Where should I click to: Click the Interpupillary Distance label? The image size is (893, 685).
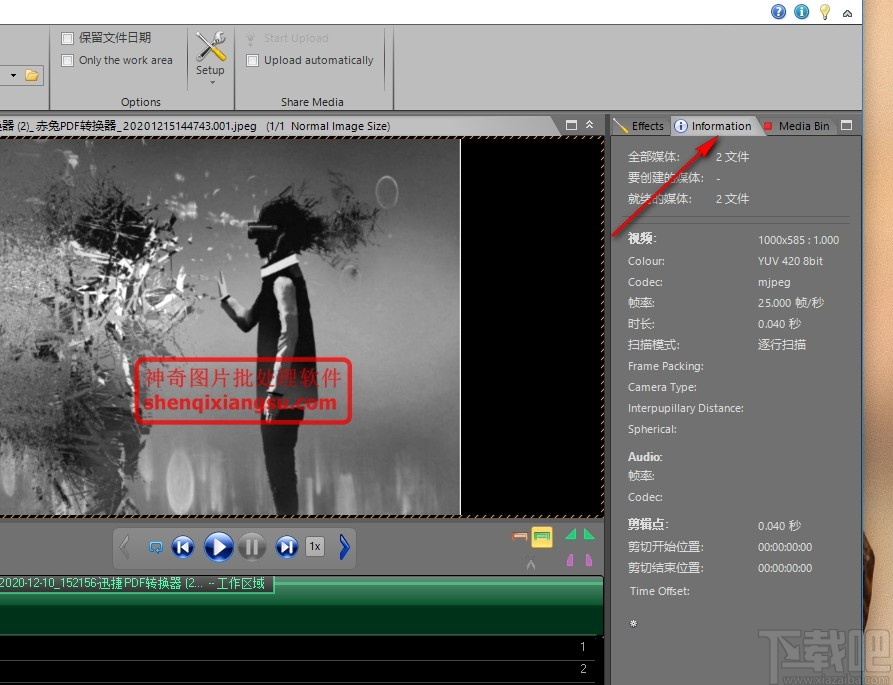tap(685, 408)
